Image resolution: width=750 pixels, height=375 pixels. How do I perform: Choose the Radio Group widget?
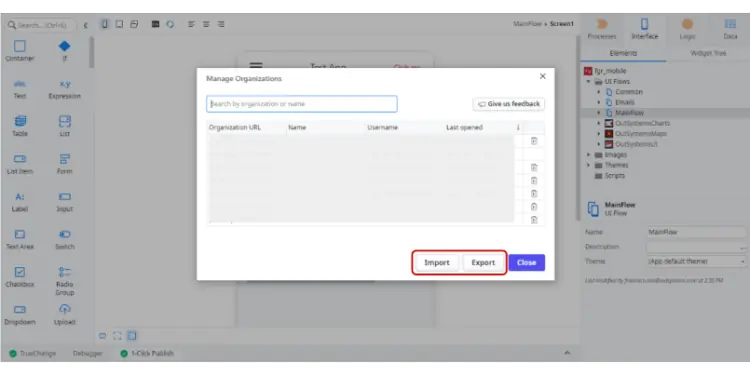coord(65,272)
